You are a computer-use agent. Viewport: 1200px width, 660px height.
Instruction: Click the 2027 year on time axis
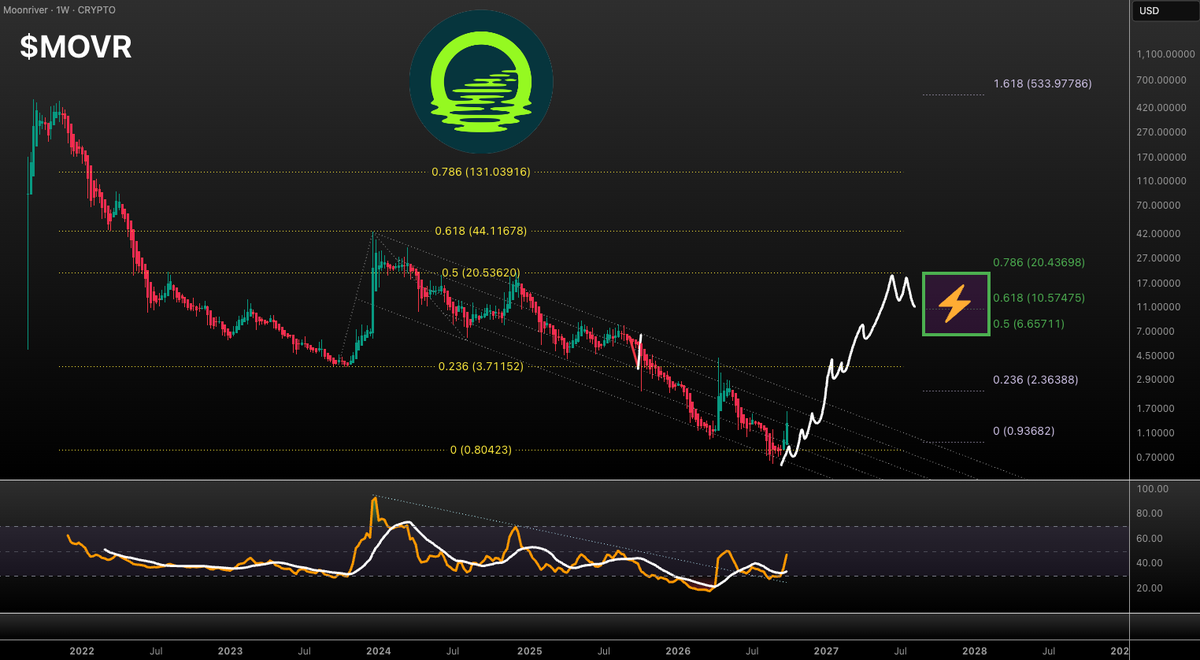826,650
